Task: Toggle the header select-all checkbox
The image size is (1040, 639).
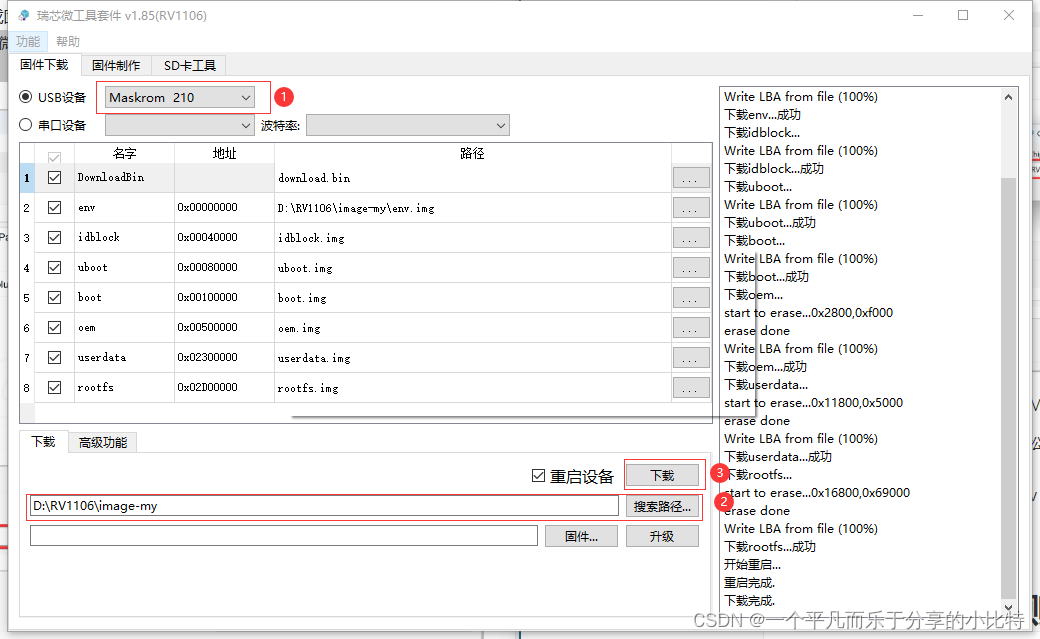Action: click(x=54, y=157)
